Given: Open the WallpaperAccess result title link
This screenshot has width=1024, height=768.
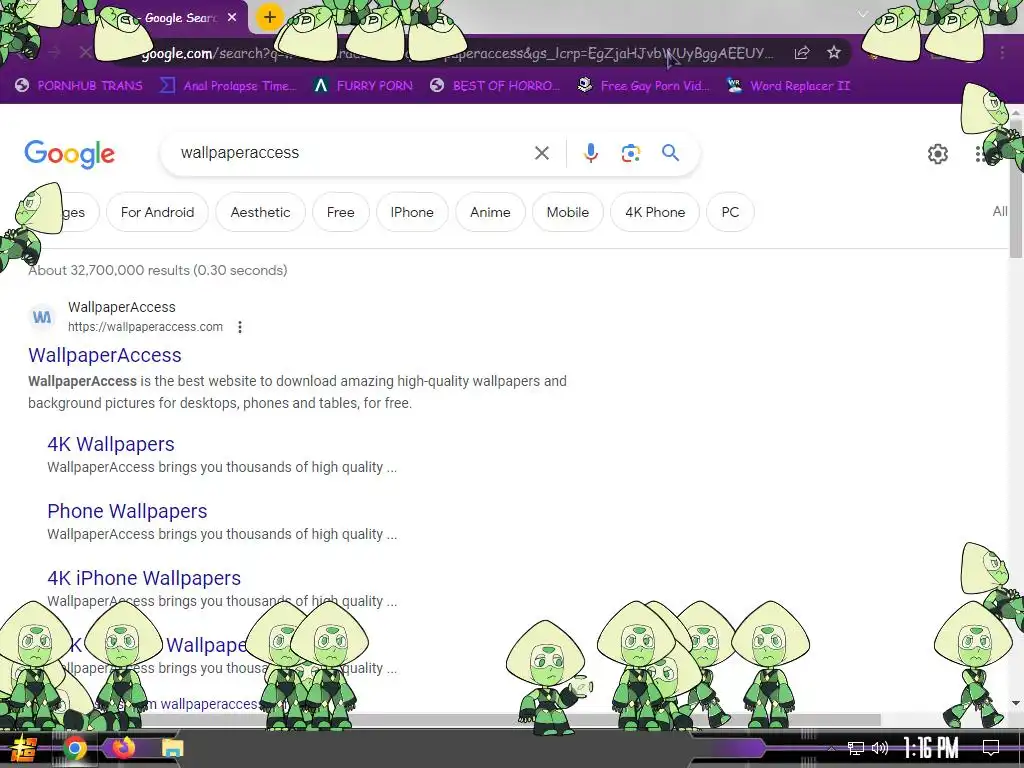Looking at the screenshot, I should [105, 355].
